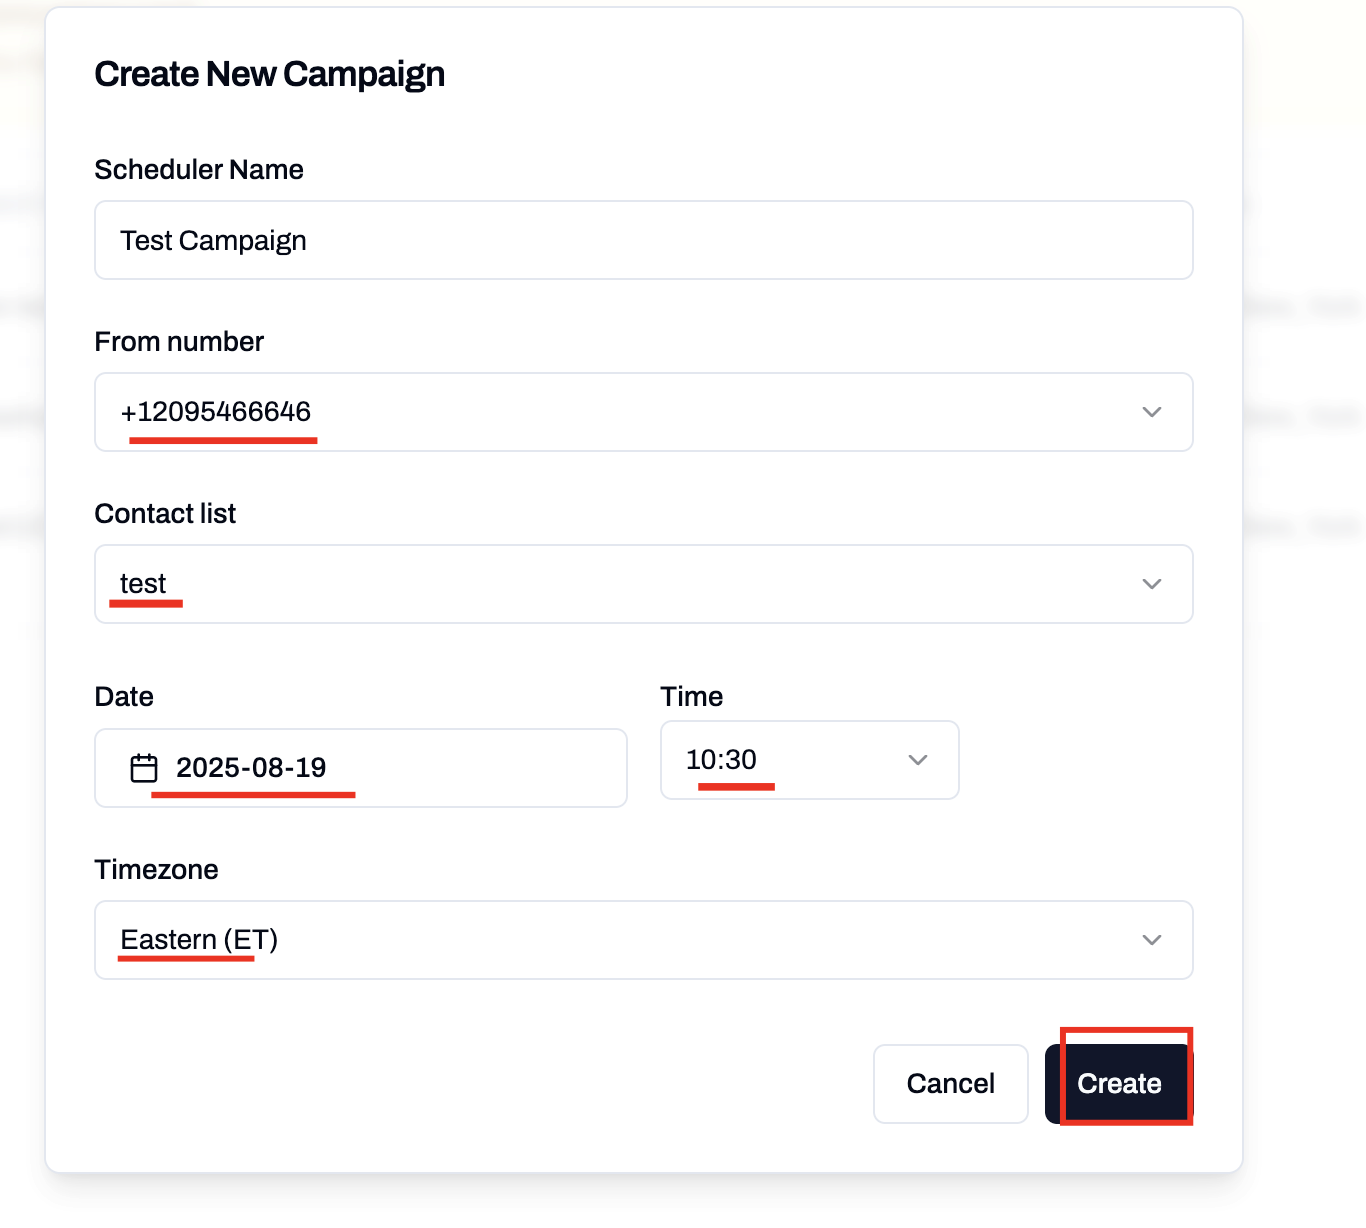Click the Create New Campaign dialog title

[269, 73]
